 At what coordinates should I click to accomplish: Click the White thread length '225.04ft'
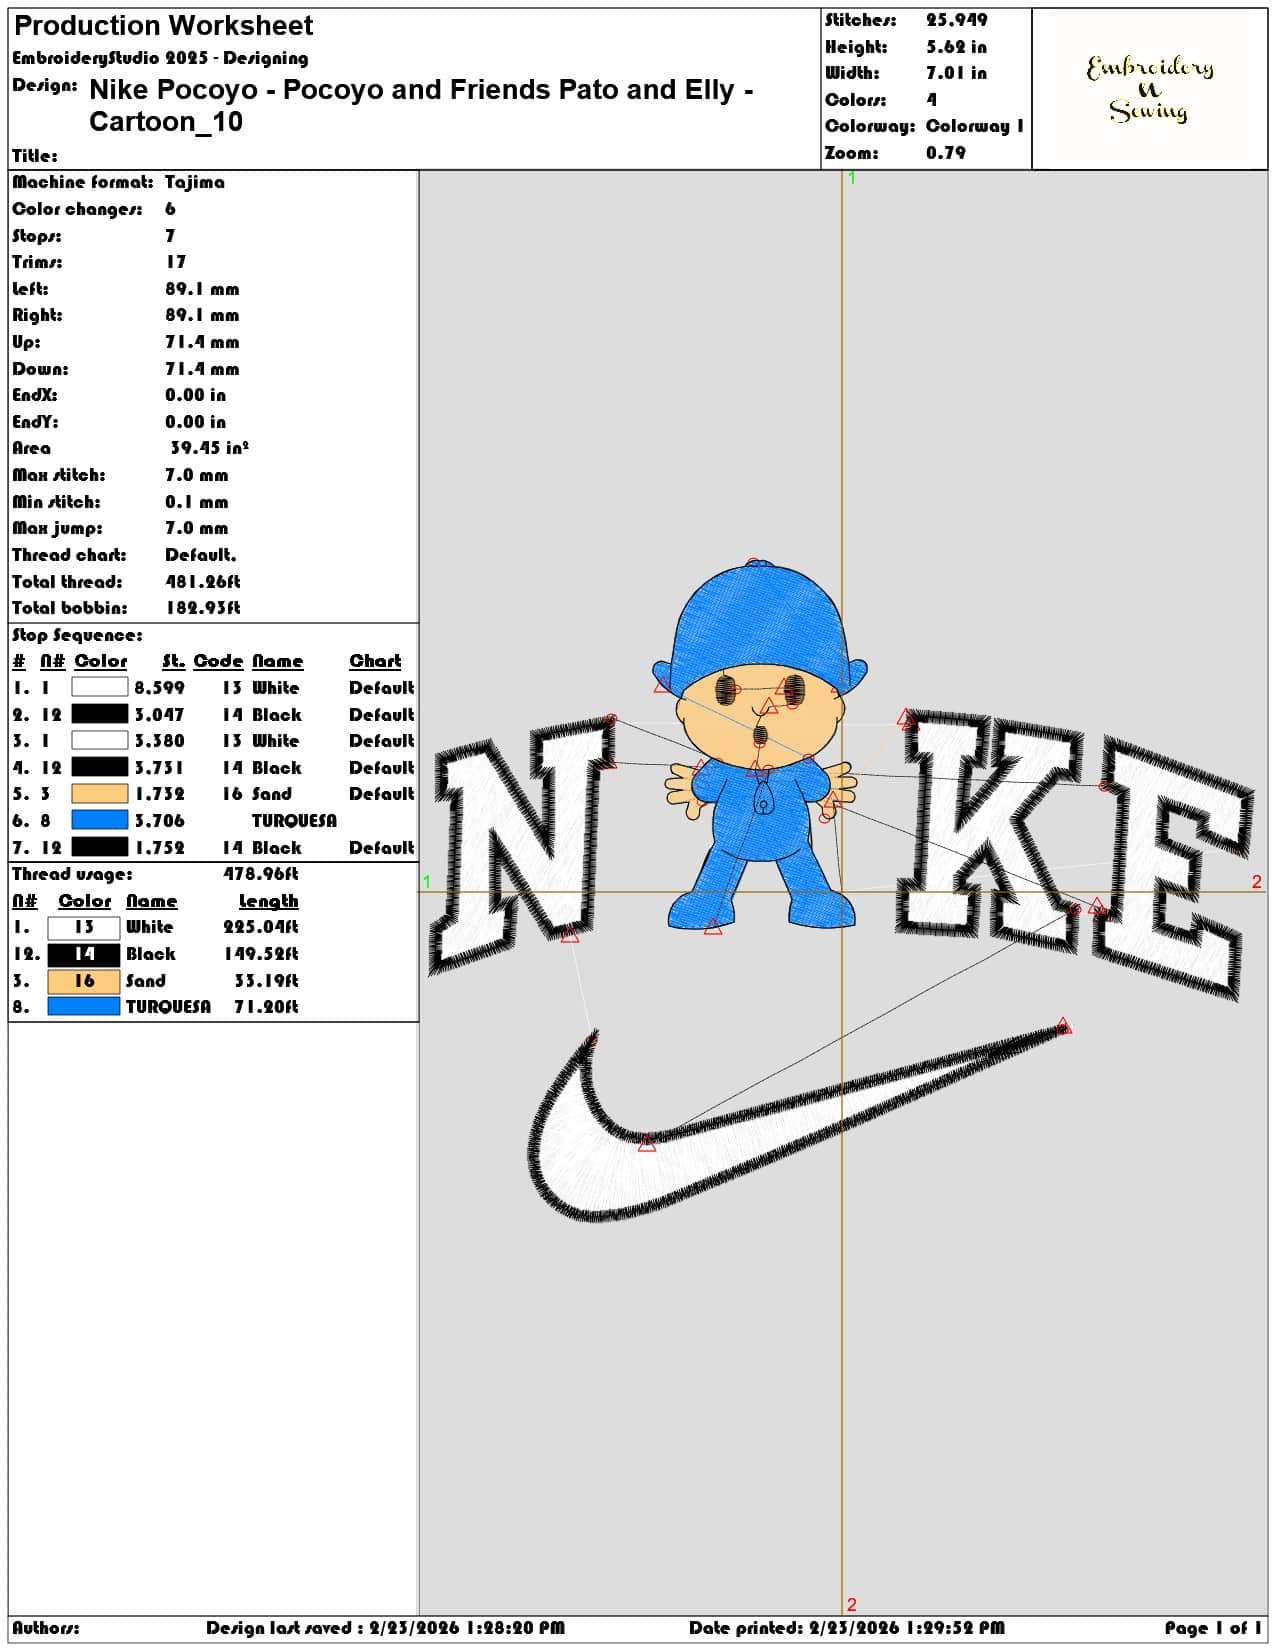[260, 927]
